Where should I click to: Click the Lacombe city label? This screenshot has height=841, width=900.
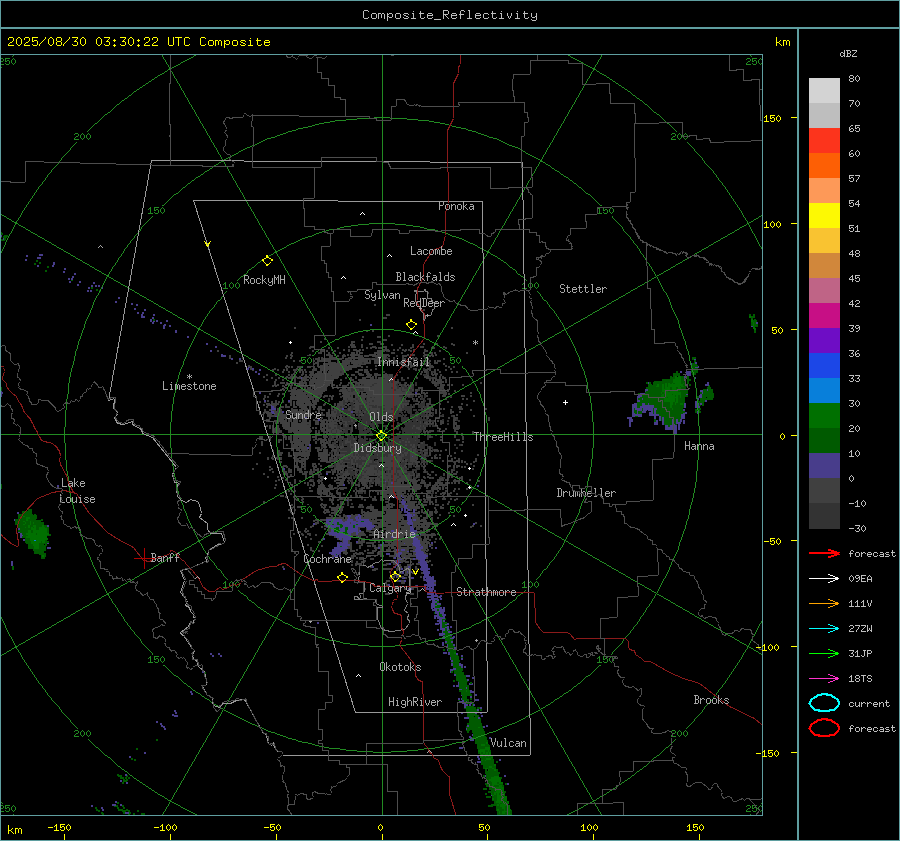431,251
